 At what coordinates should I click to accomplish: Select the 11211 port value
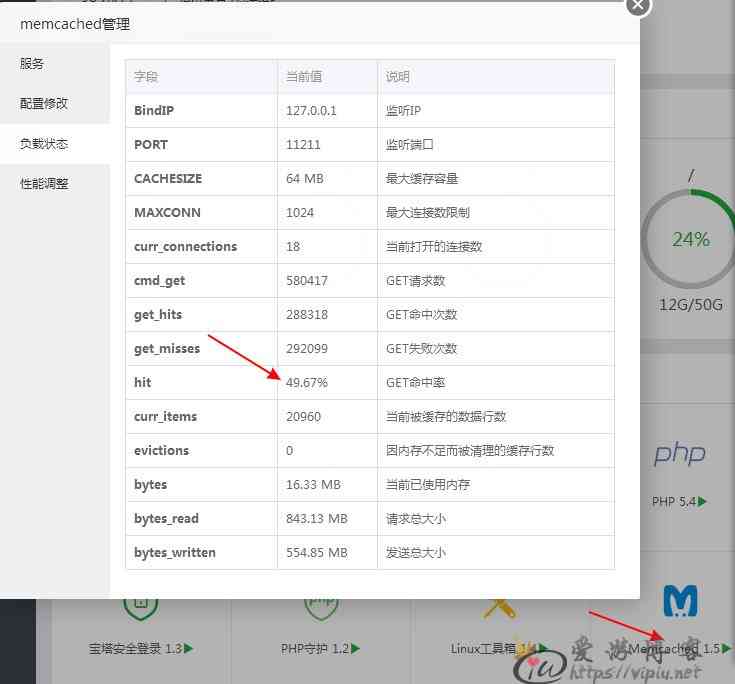coord(303,144)
